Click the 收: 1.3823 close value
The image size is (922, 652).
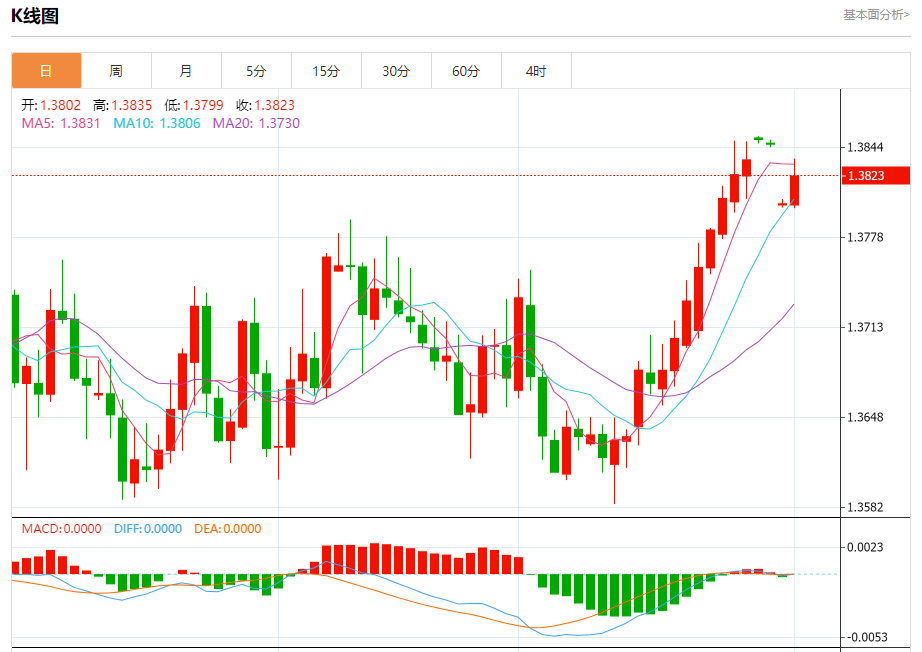[265, 105]
